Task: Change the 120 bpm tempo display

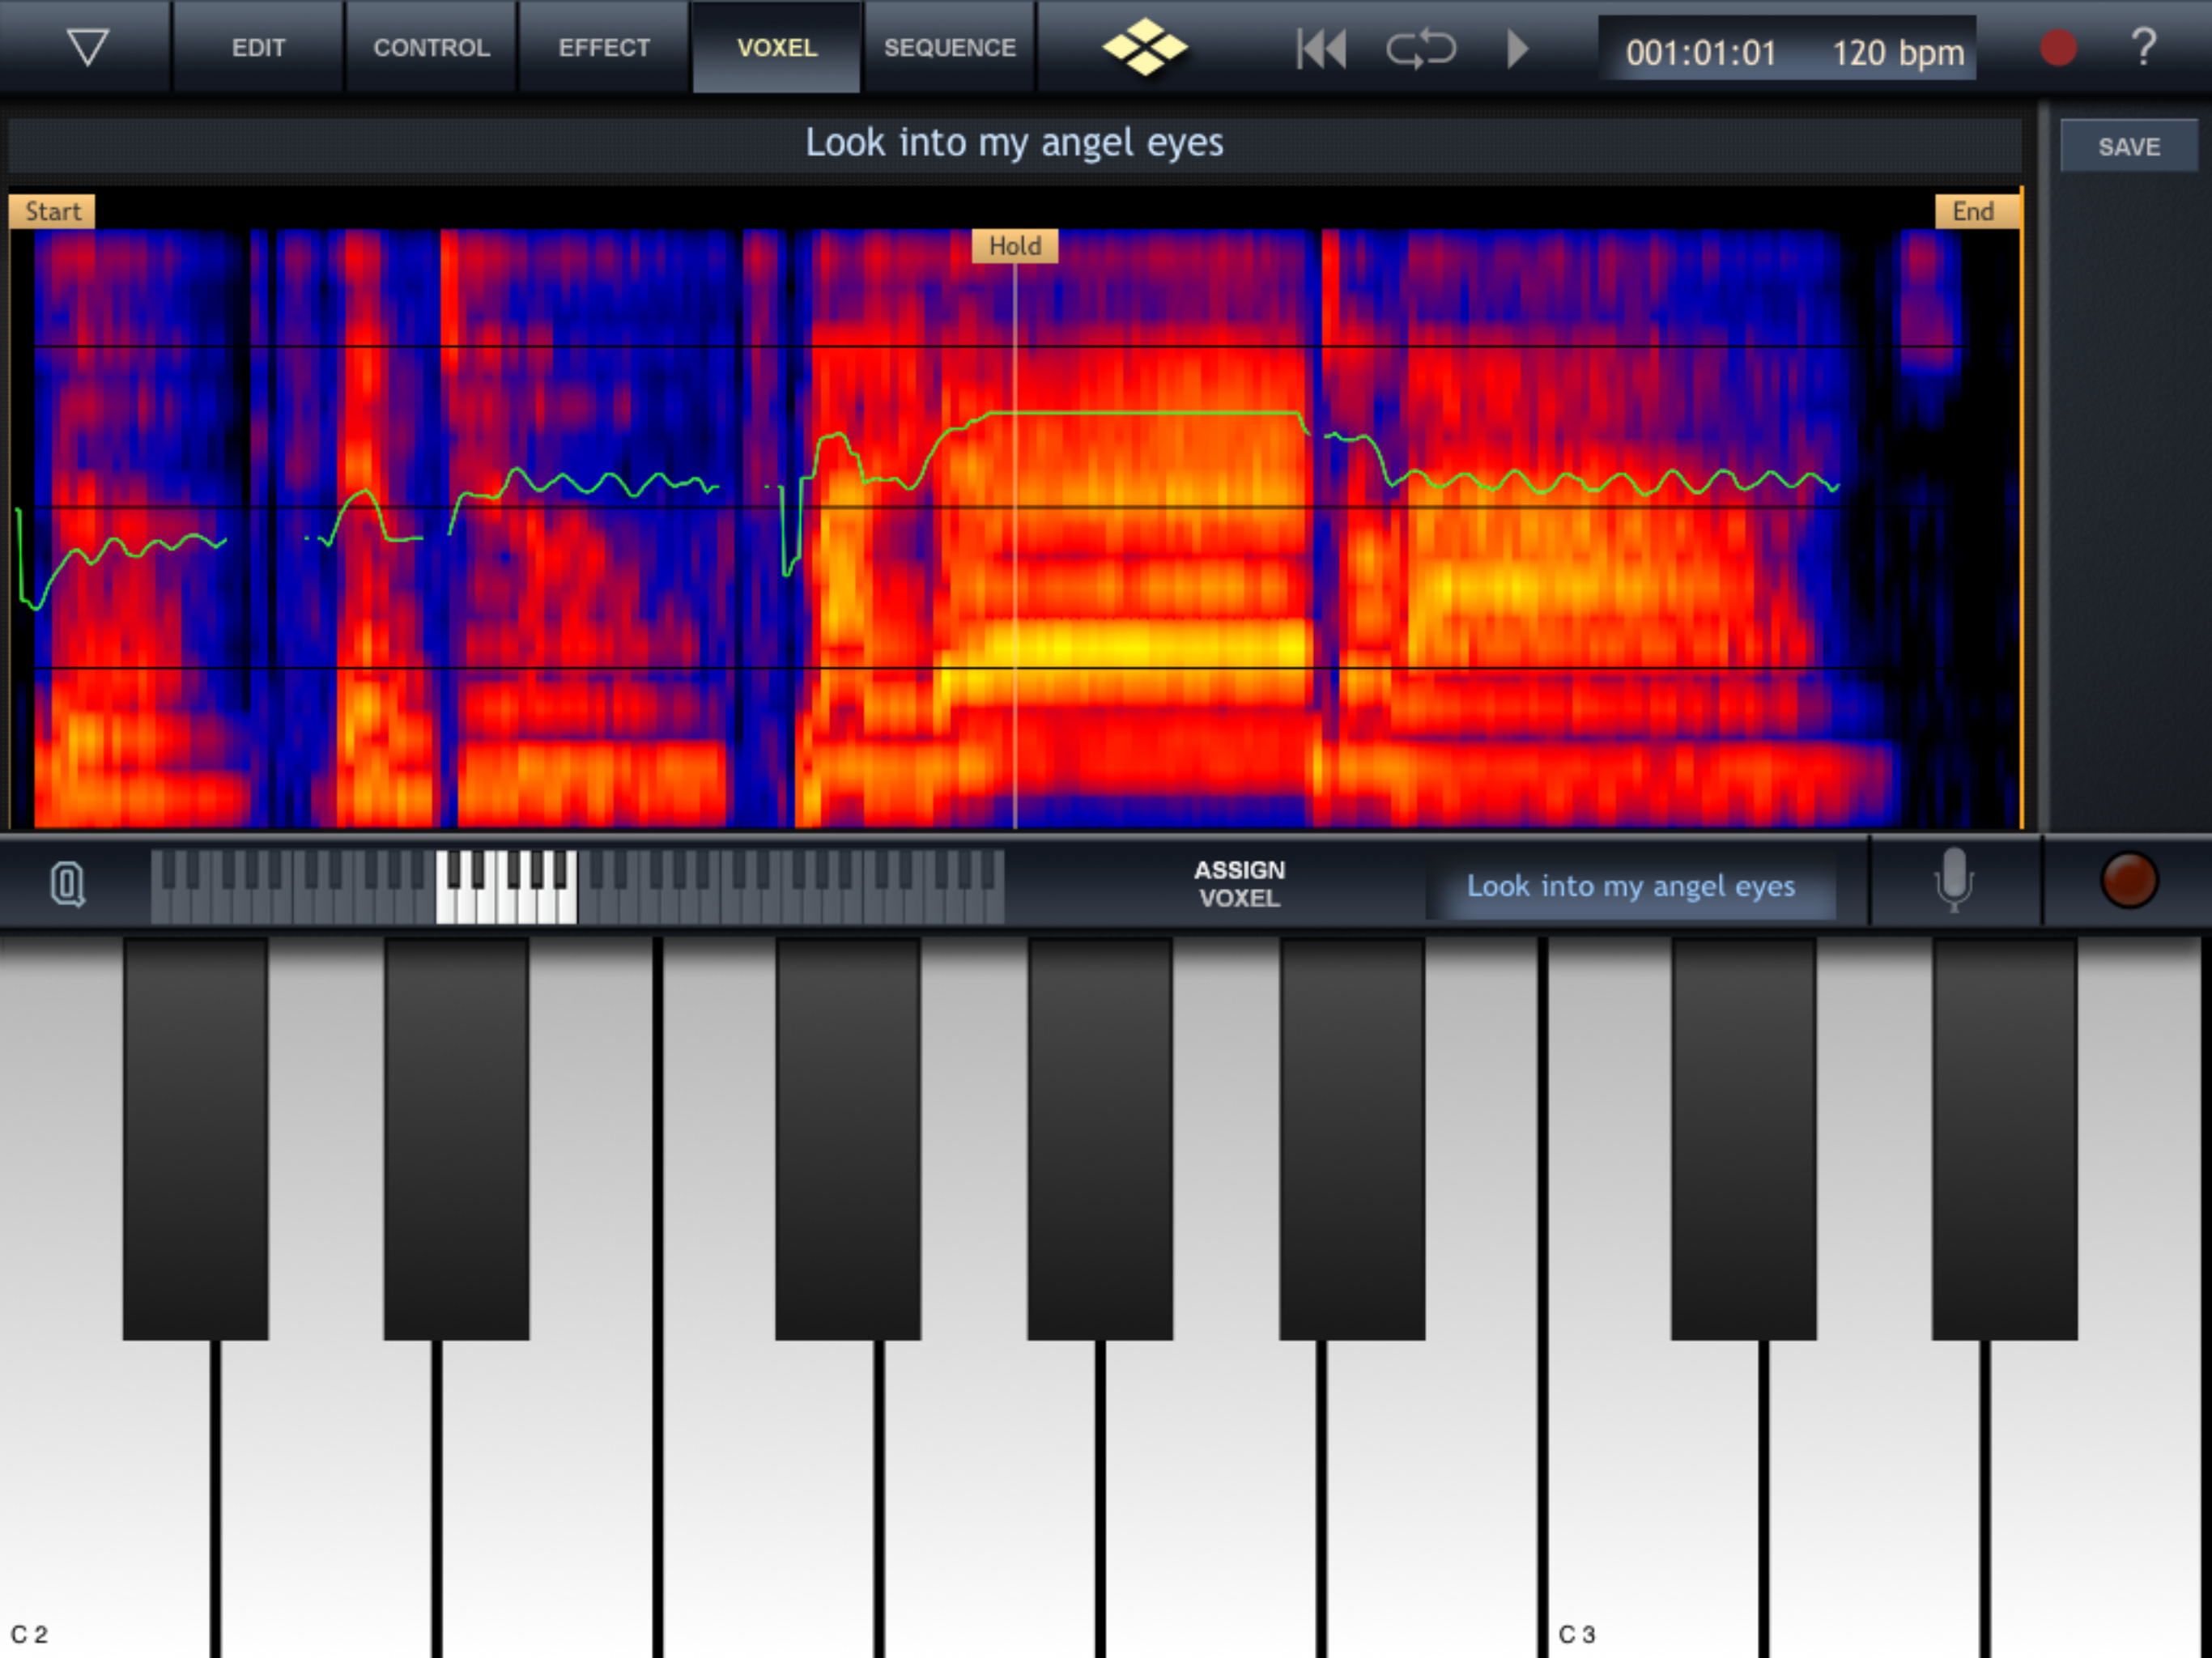Action: click(1897, 52)
